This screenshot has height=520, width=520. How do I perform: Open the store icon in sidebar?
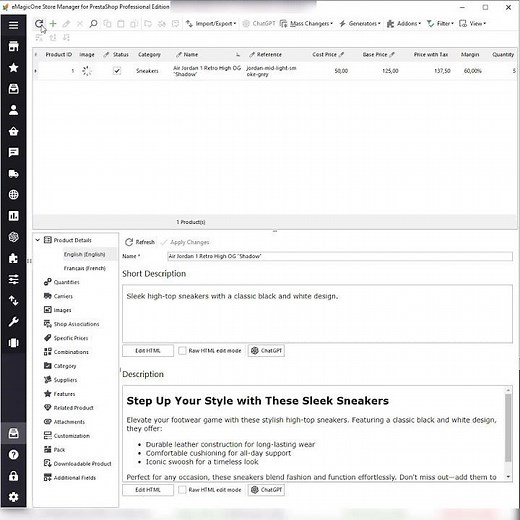point(13,46)
